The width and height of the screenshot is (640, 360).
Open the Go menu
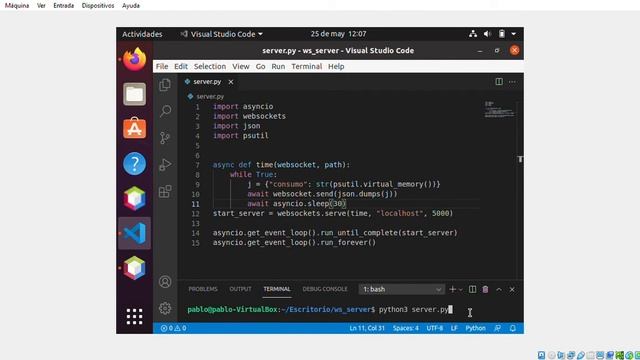pyautogui.click(x=260, y=66)
